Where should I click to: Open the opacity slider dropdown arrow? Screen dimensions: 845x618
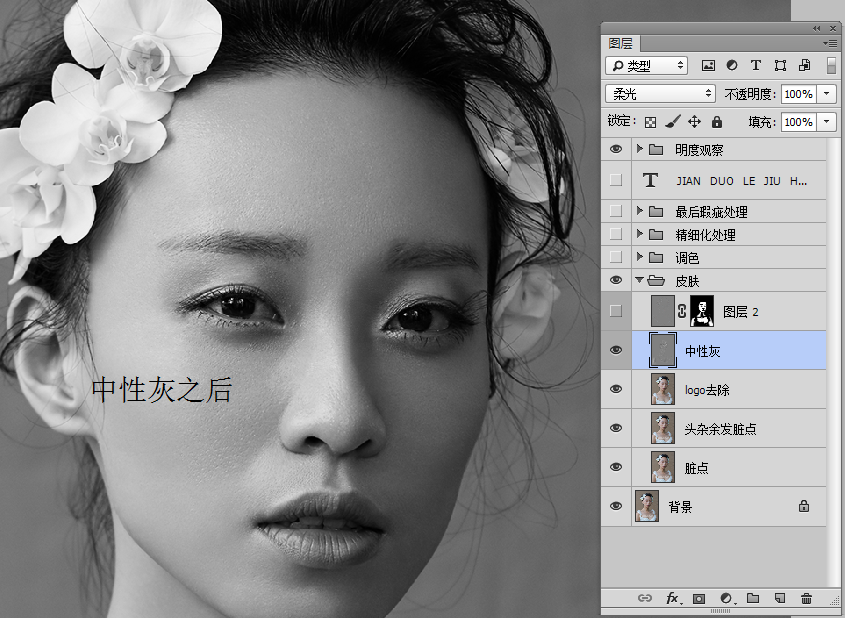click(827, 94)
